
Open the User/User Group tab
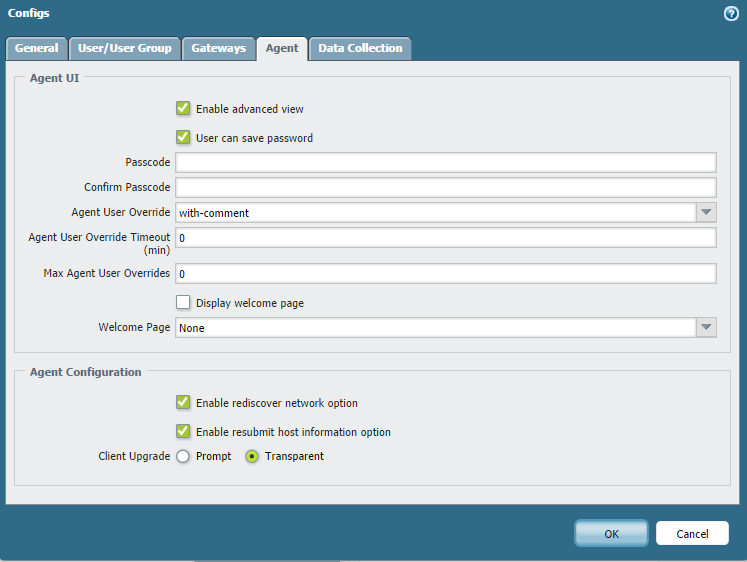click(125, 48)
